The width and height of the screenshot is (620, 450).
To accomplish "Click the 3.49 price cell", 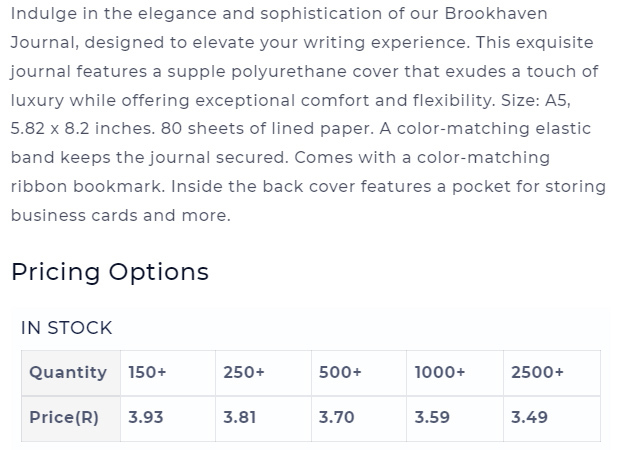I will pyautogui.click(x=552, y=419).
